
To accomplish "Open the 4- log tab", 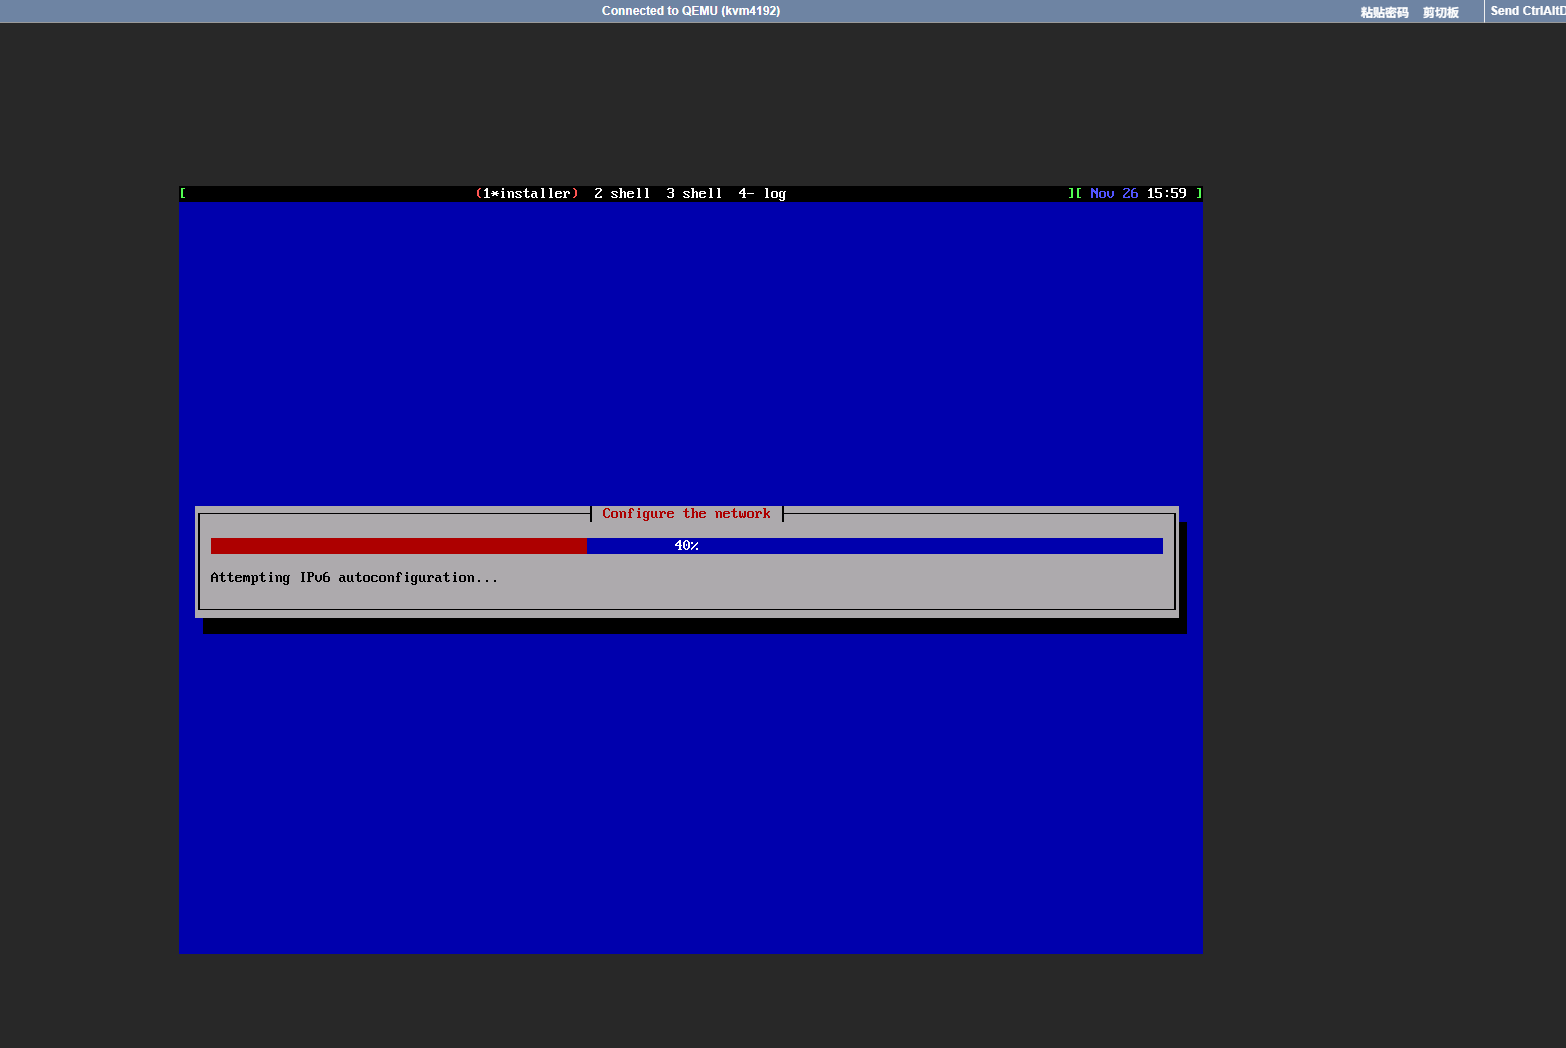I will pyautogui.click(x=762, y=193).
